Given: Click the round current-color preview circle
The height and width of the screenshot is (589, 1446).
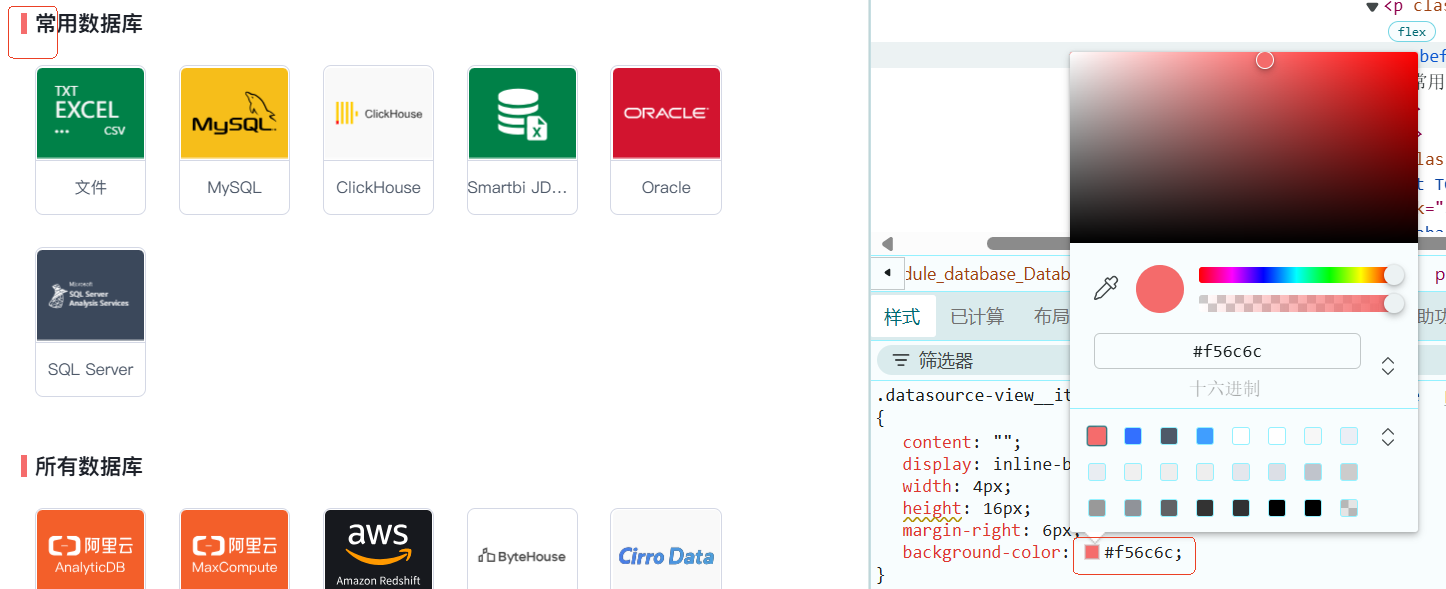Looking at the screenshot, I should [1160, 289].
